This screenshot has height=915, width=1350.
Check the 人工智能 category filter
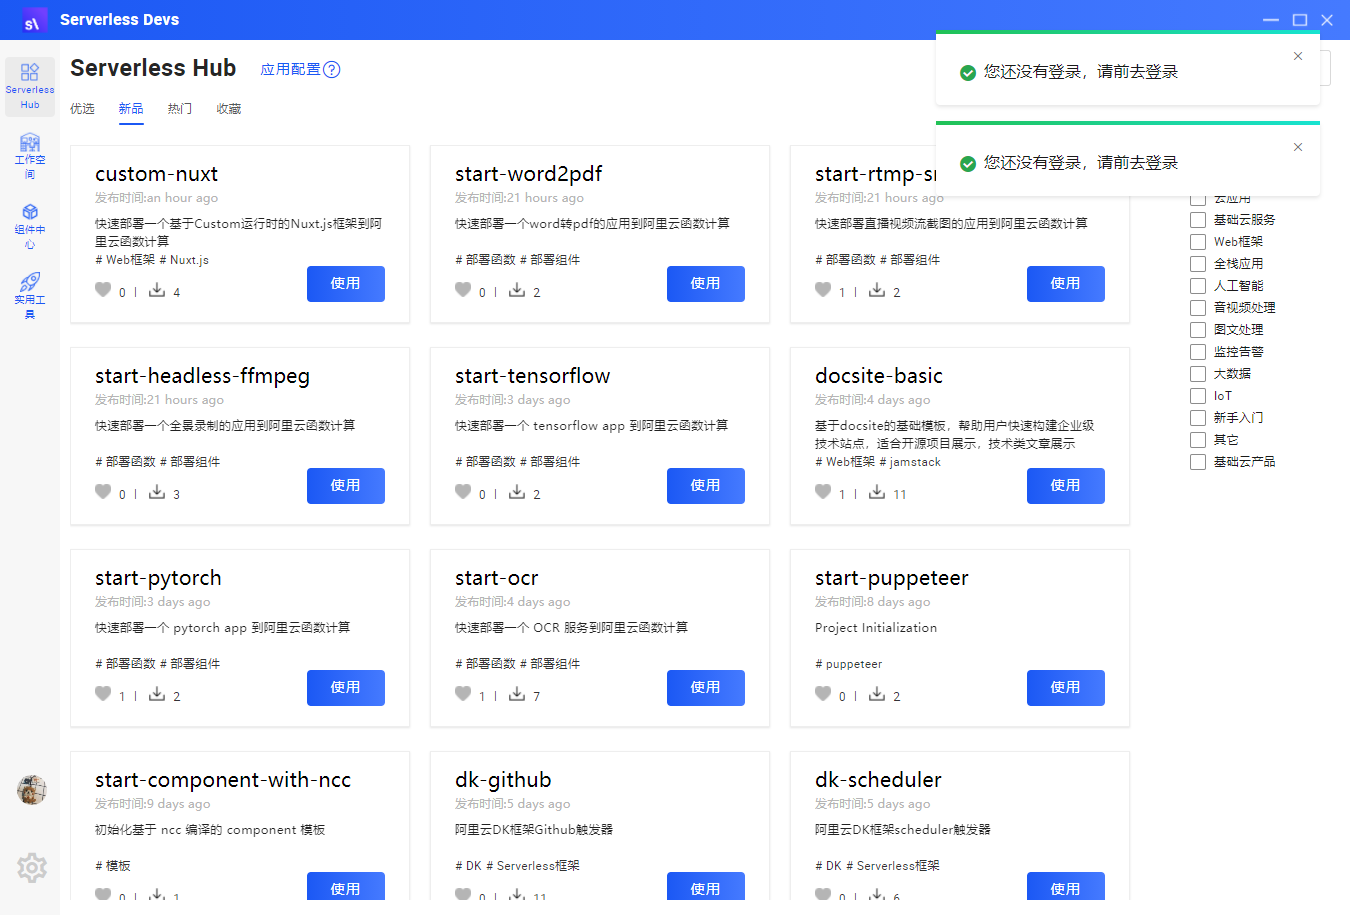1197,285
